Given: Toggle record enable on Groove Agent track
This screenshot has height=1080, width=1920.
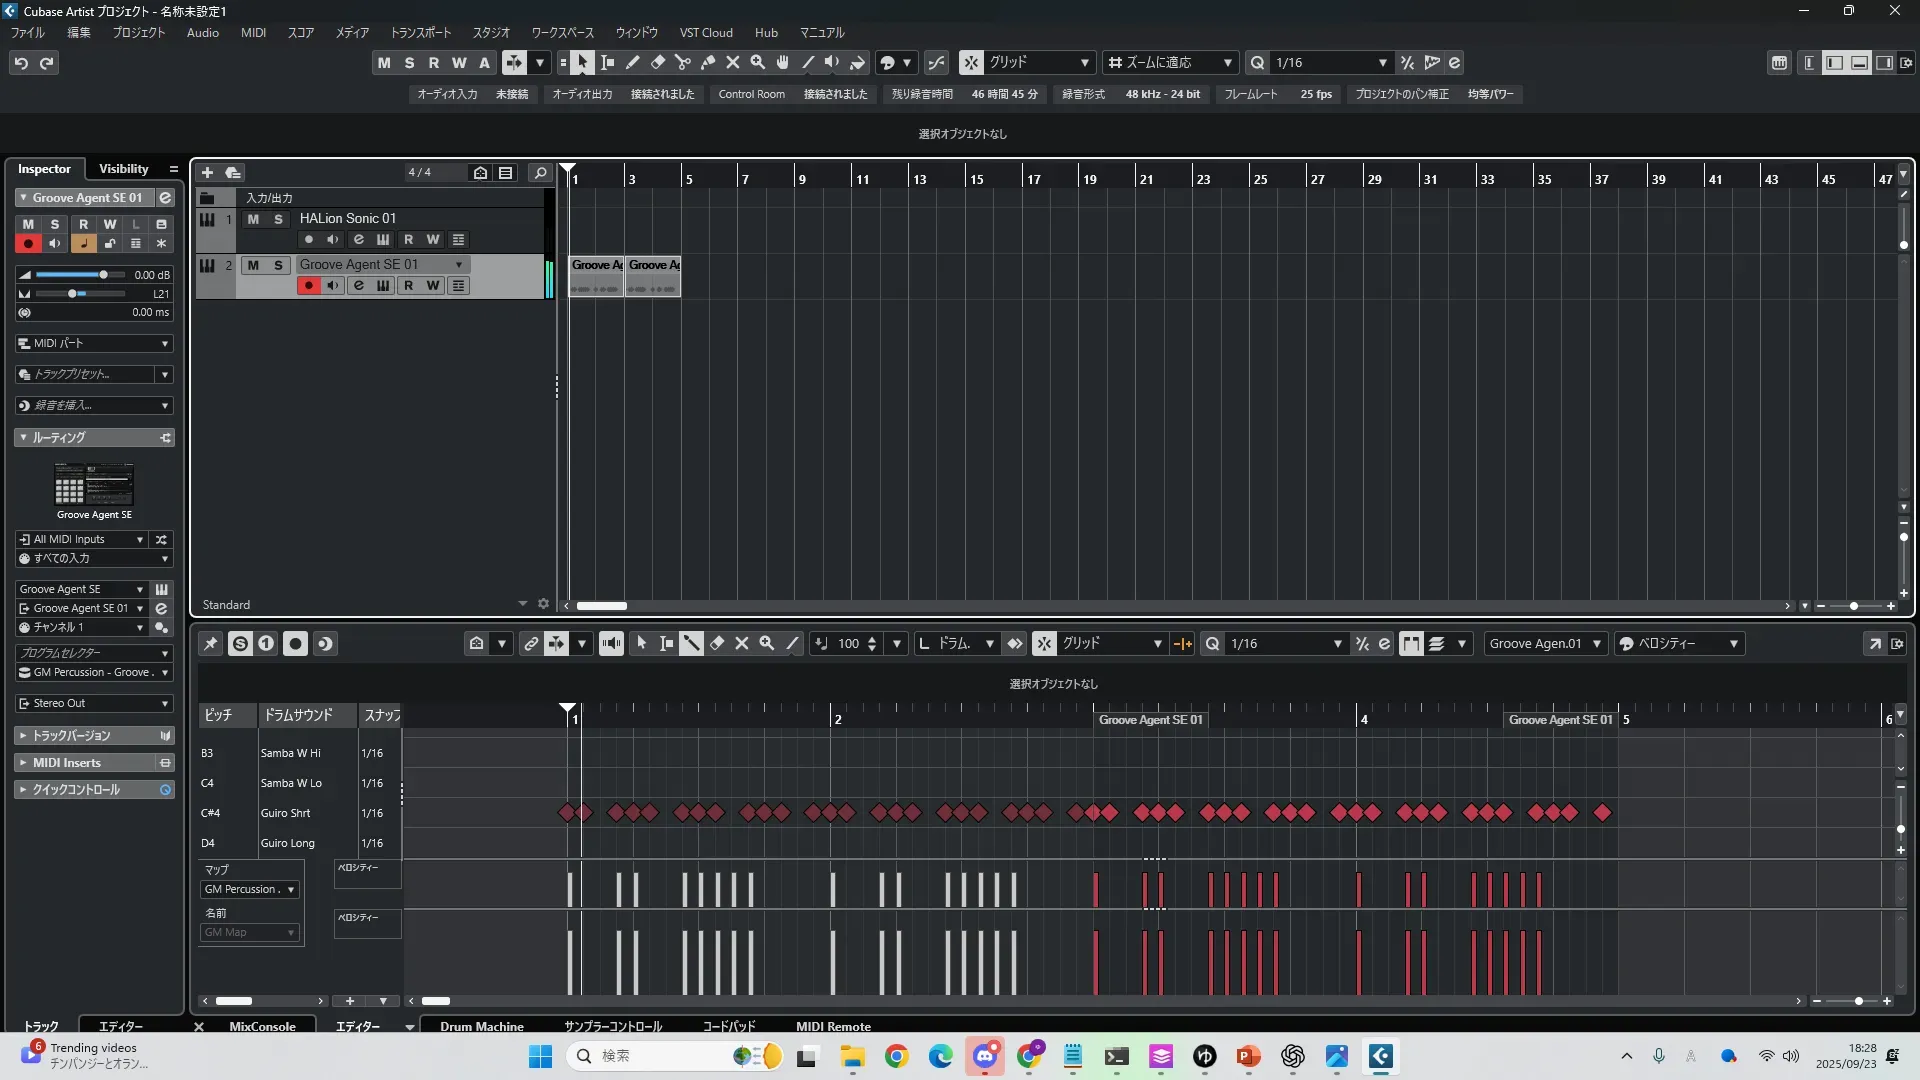Looking at the screenshot, I should click(x=308, y=286).
